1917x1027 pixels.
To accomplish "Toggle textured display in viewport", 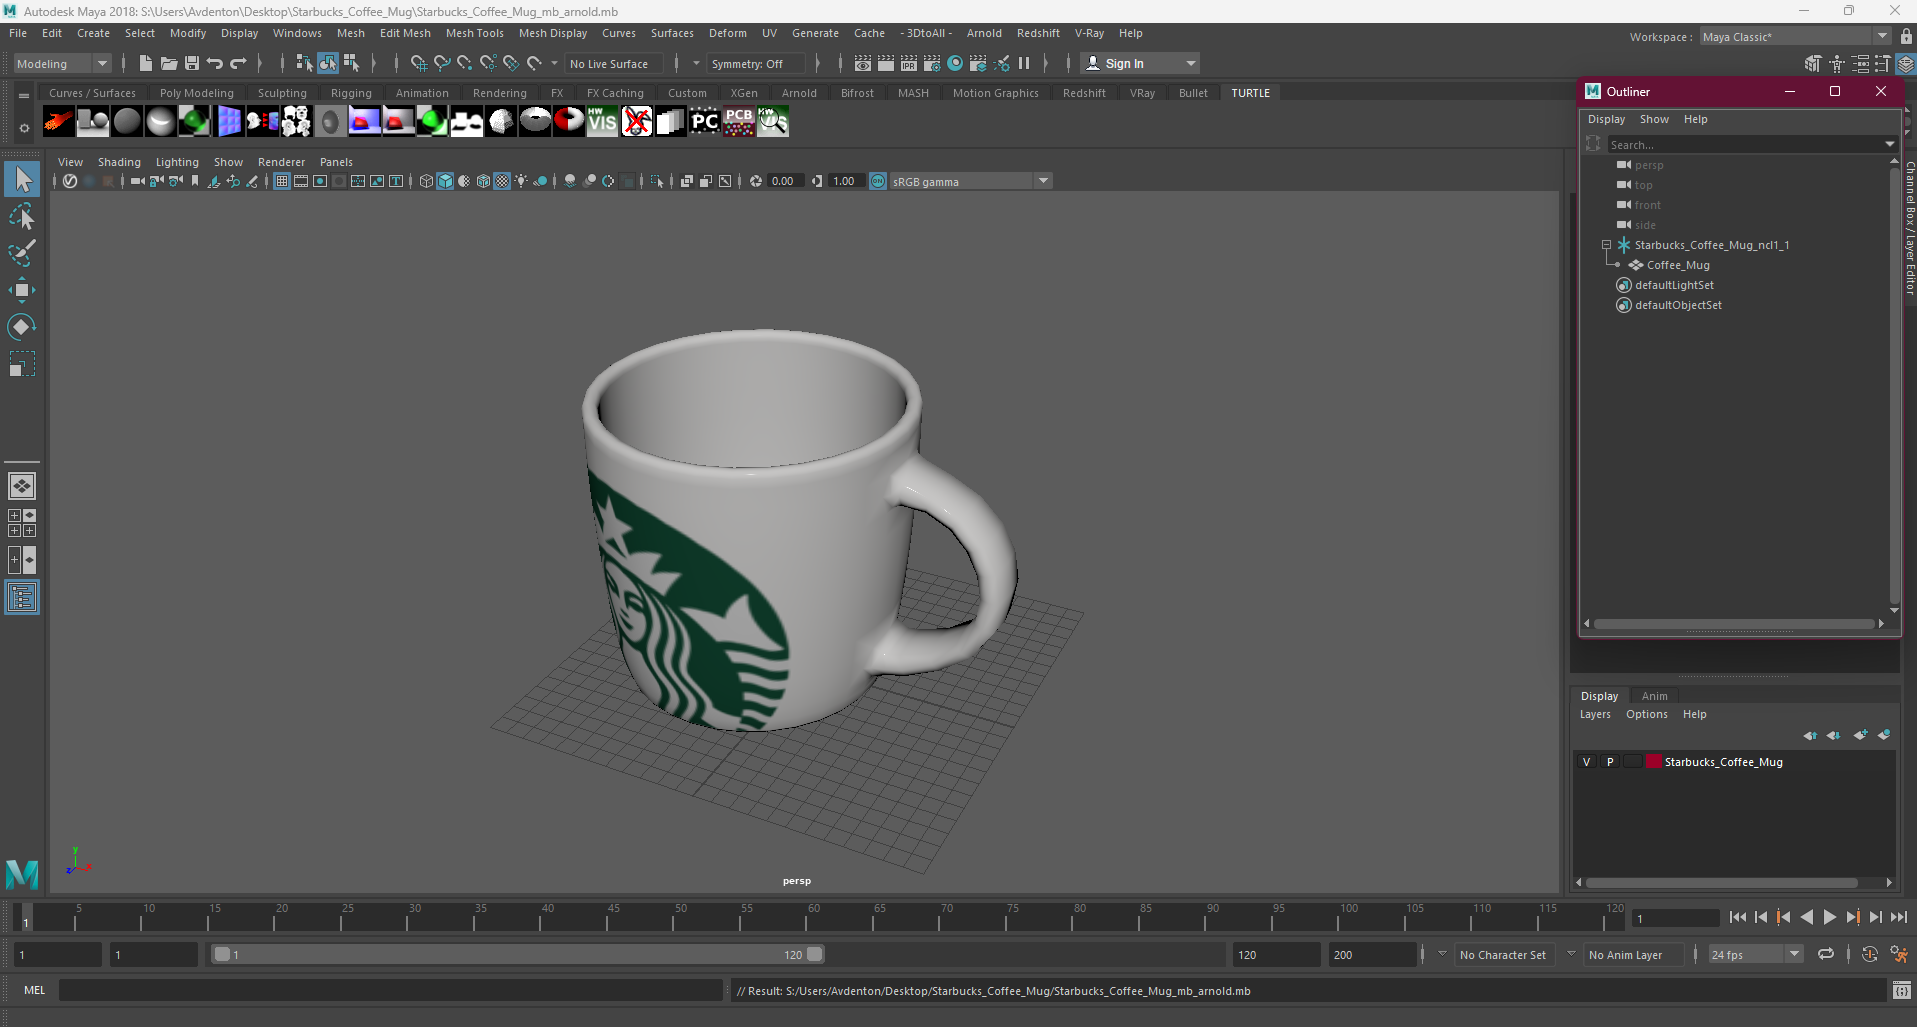I will click(x=502, y=181).
